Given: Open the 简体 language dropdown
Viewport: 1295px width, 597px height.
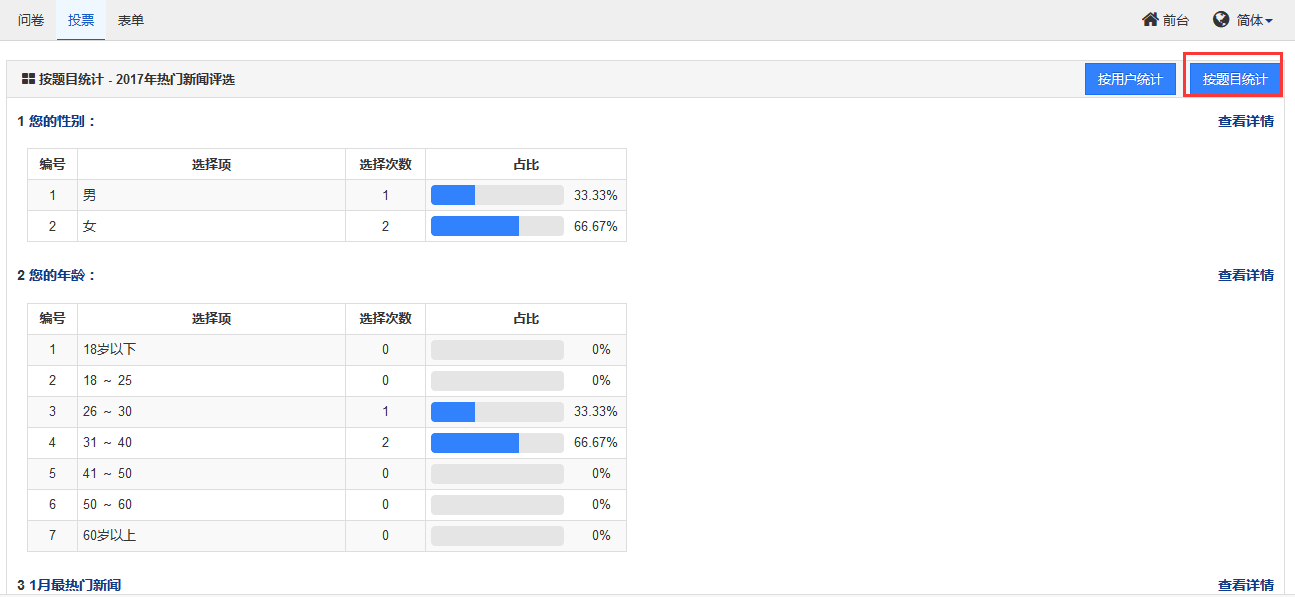Looking at the screenshot, I should click(1243, 20).
